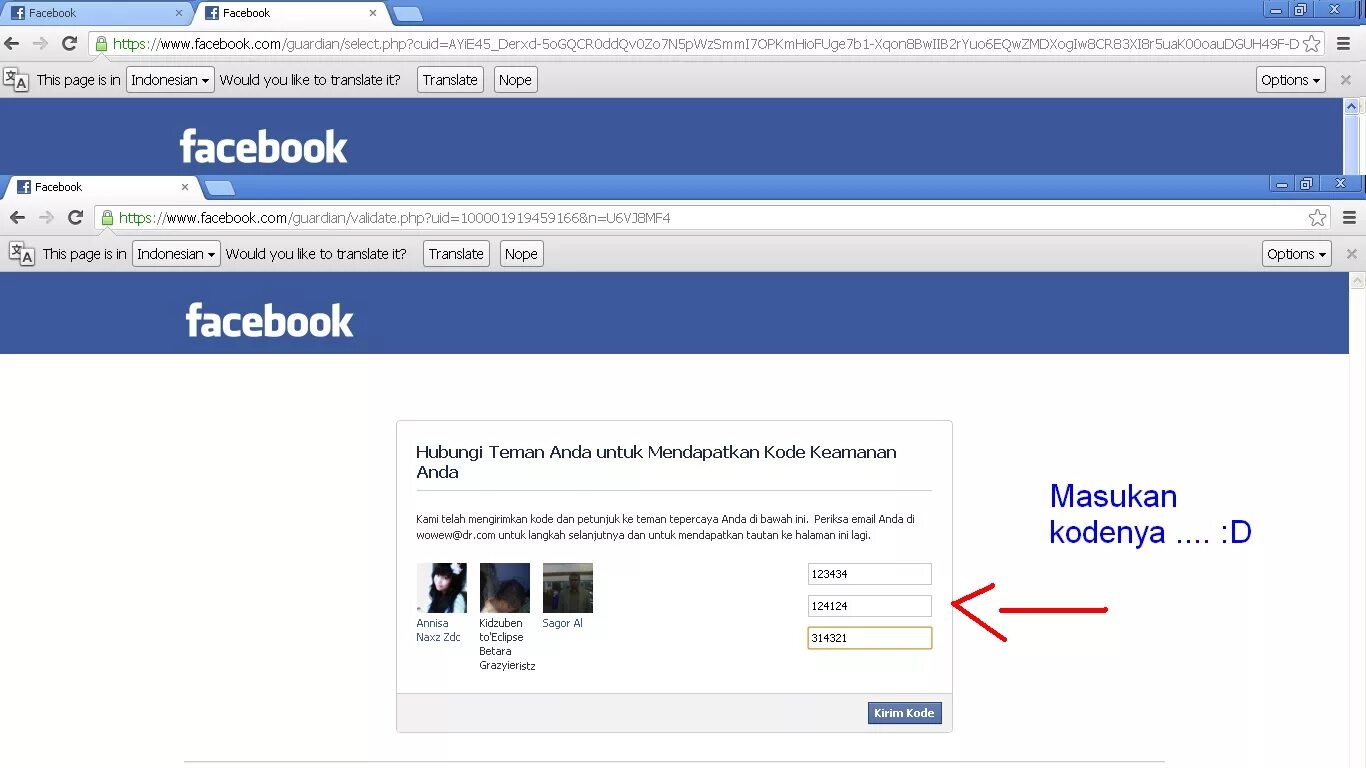Click the front window's back arrow

(x=17, y=218)
